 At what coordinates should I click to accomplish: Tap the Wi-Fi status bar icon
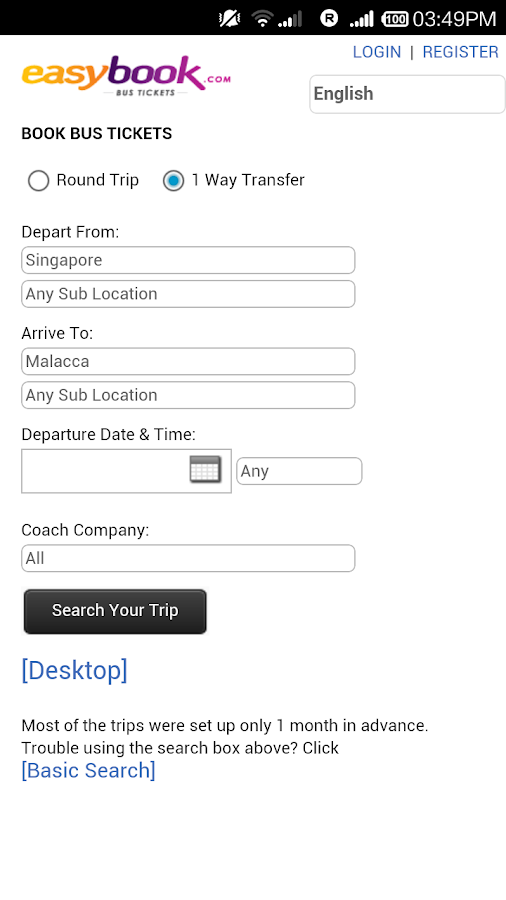tap(262, 18)
